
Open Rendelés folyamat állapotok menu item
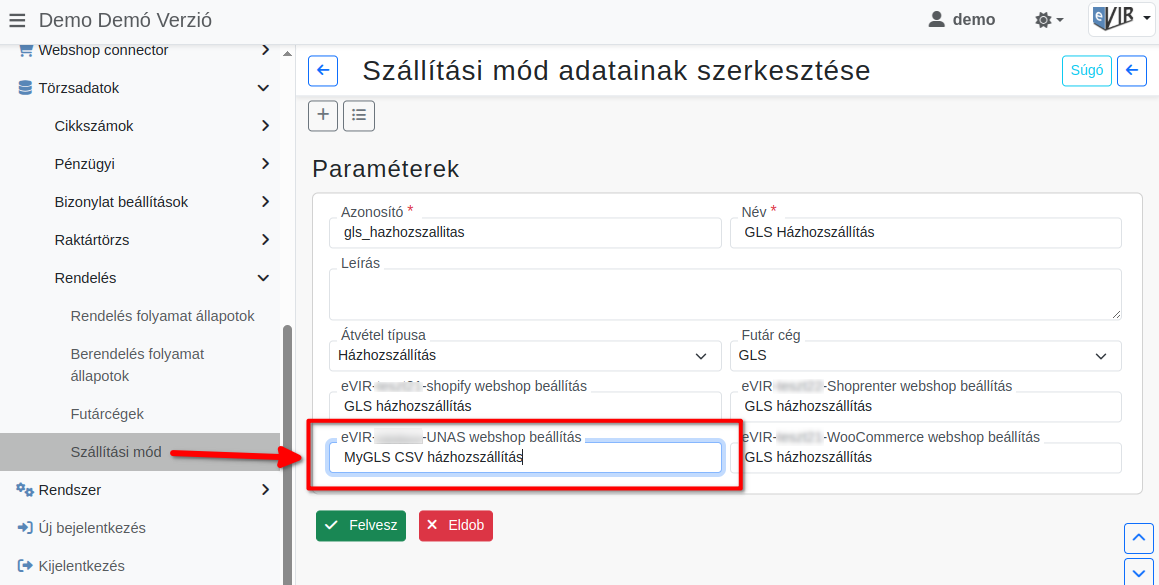click(163, 317)
